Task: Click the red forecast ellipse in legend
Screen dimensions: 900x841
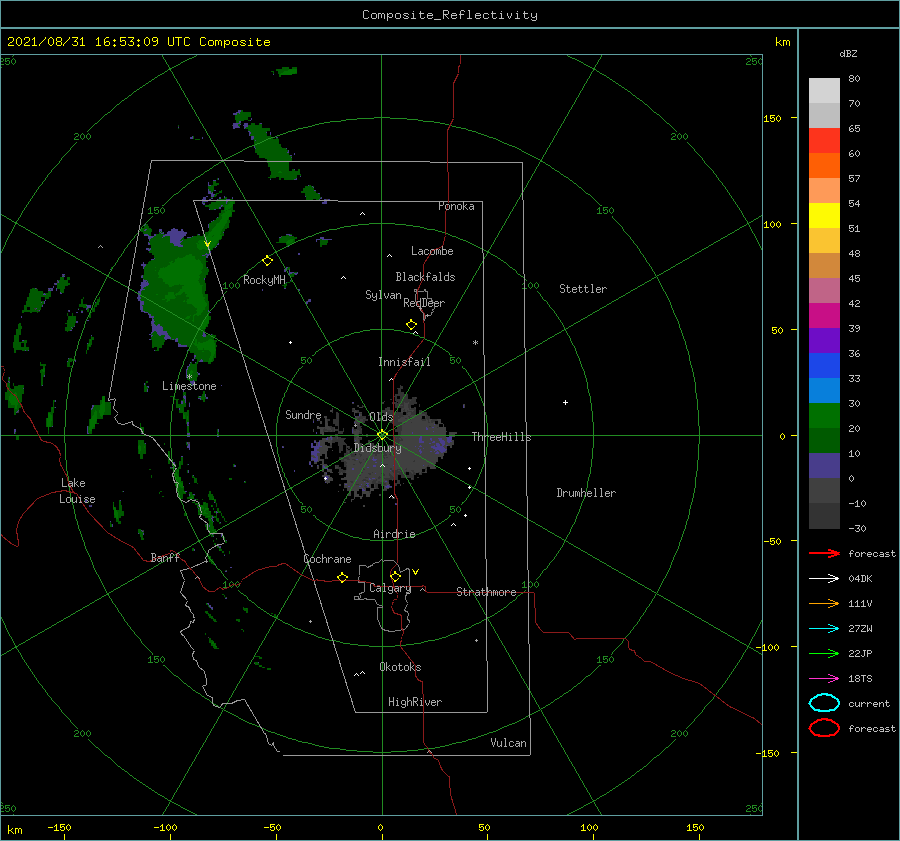Action: [x=824, y=728]
